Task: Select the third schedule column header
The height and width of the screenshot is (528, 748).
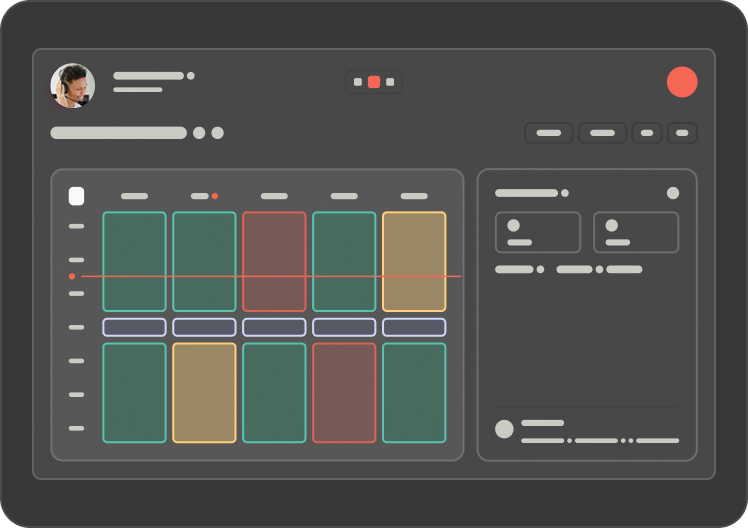Action: [274, 196]
